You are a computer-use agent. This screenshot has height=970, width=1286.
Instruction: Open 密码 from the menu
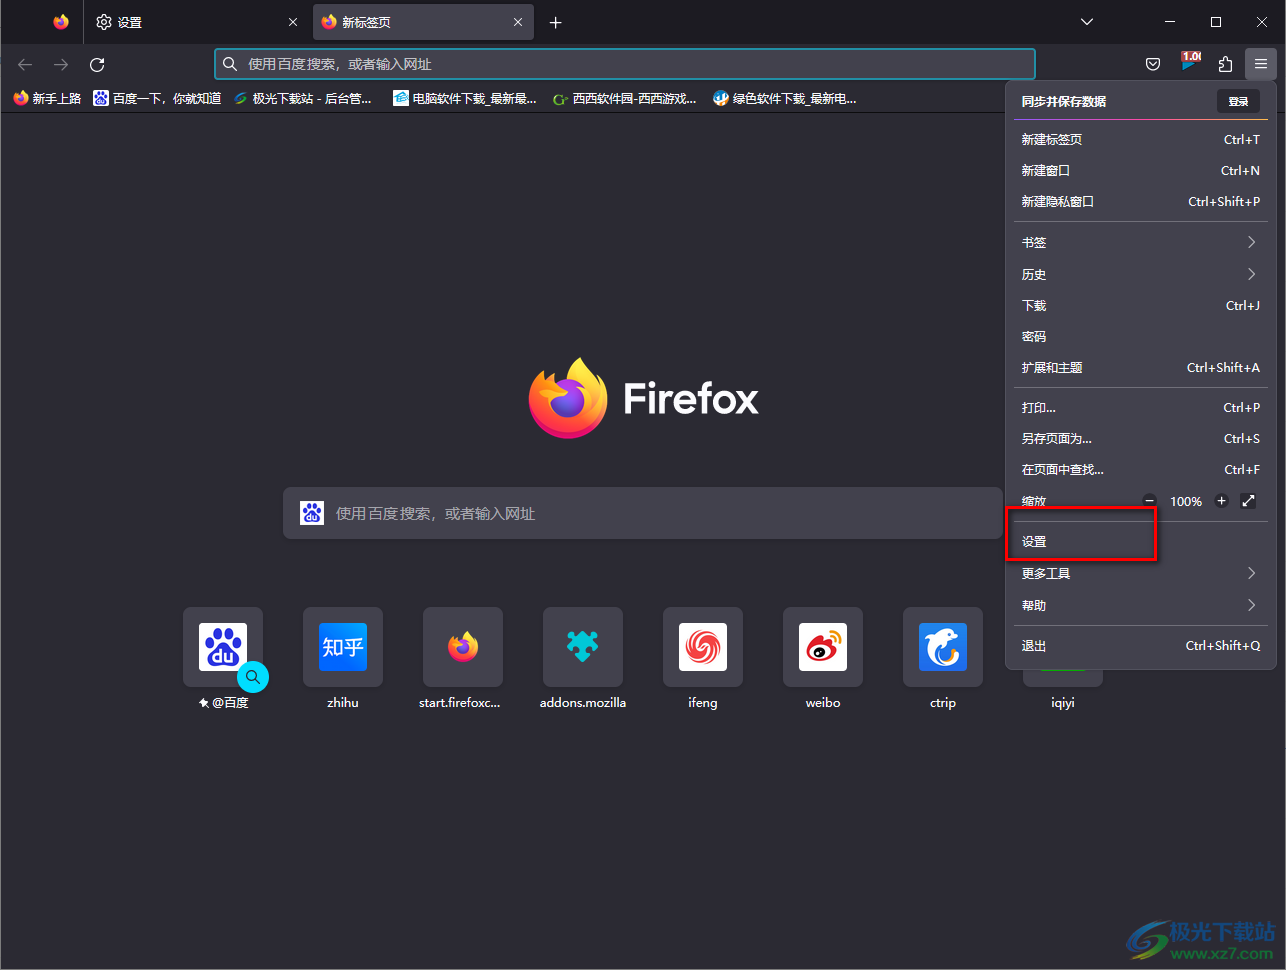pyautogui.click(x=1140, y=336)
